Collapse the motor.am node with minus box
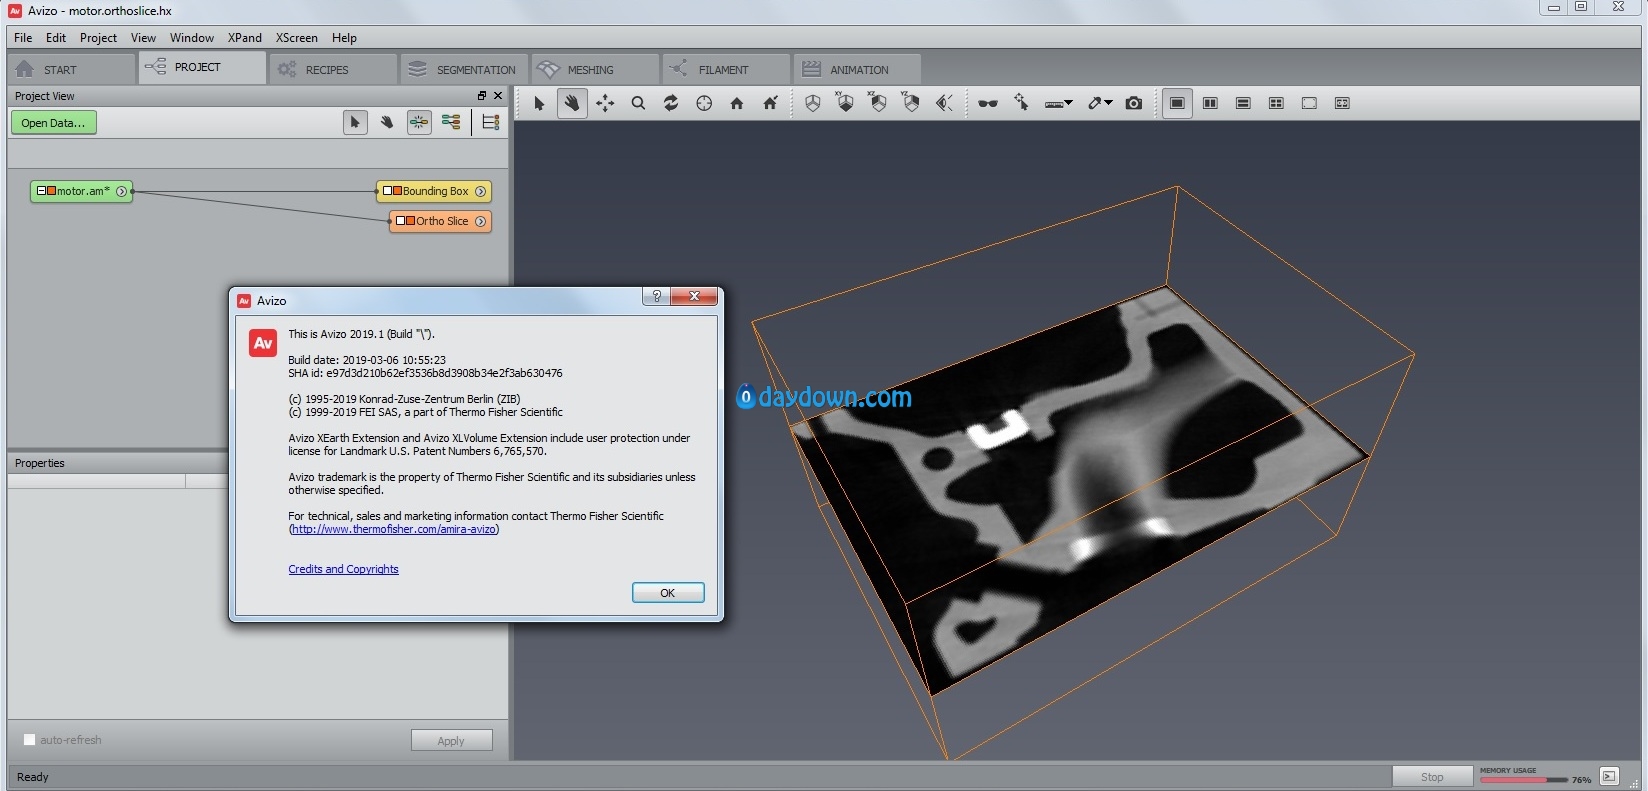This screenshot has width=1648, height=791. tap(41, 191)
